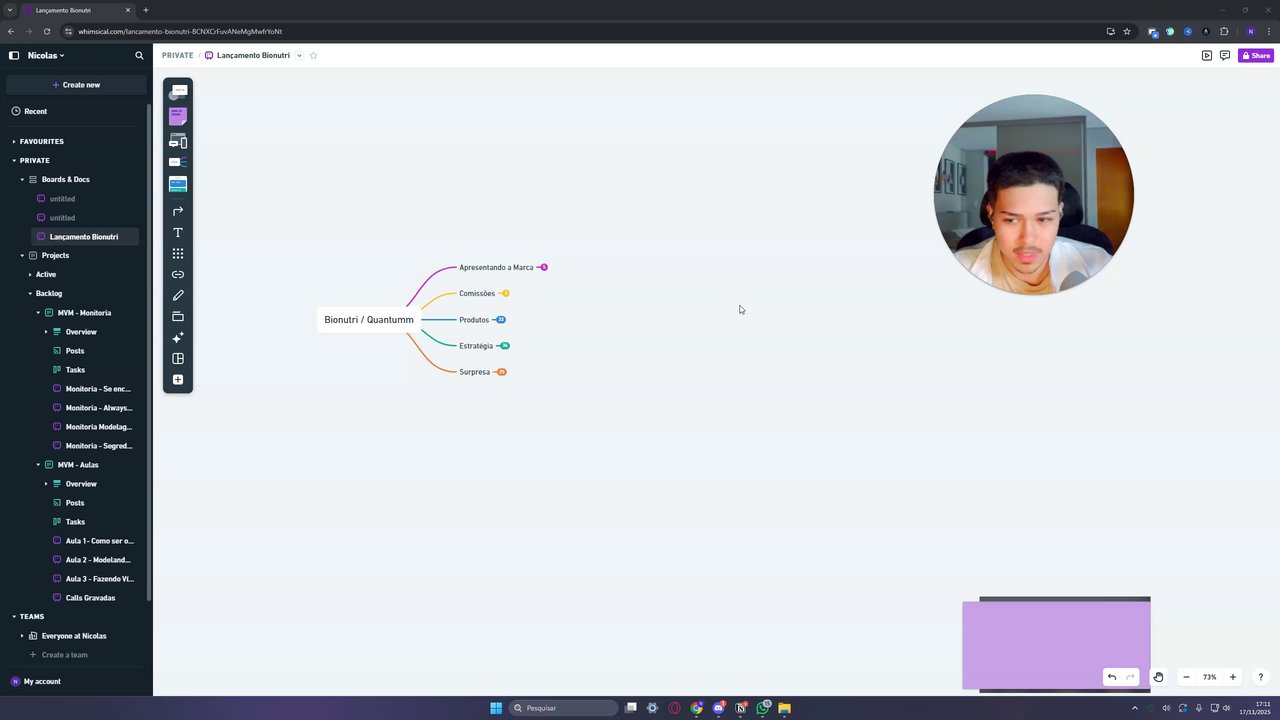Open the templates layout tool

click(x=178, y=358)
